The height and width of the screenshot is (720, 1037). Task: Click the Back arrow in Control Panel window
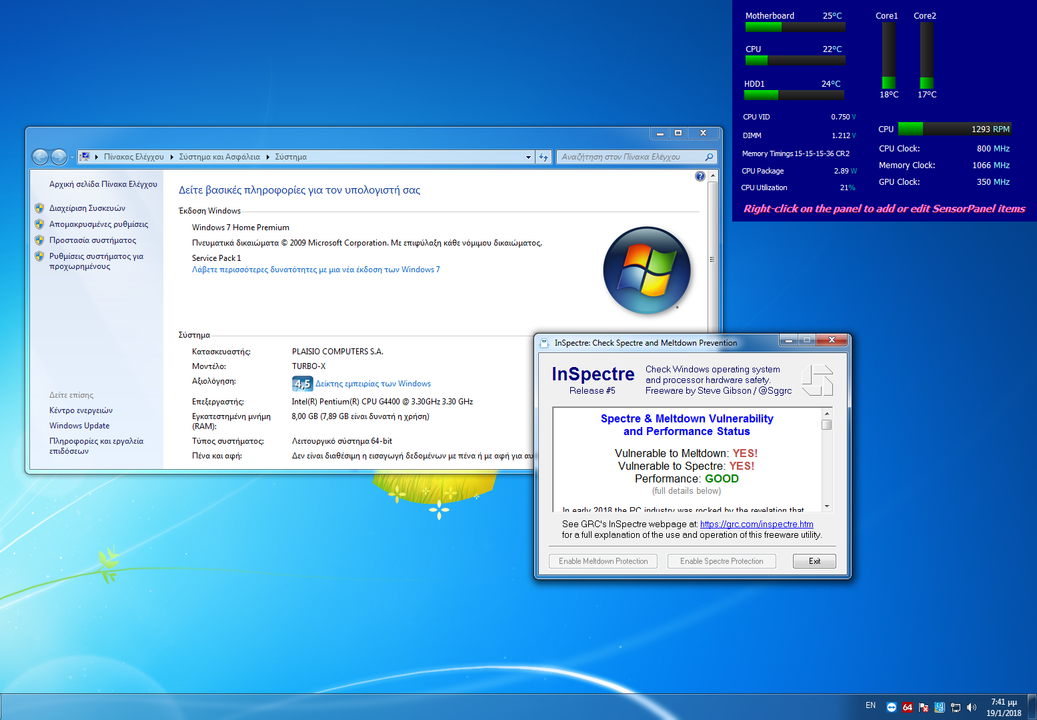click(40, 157)
